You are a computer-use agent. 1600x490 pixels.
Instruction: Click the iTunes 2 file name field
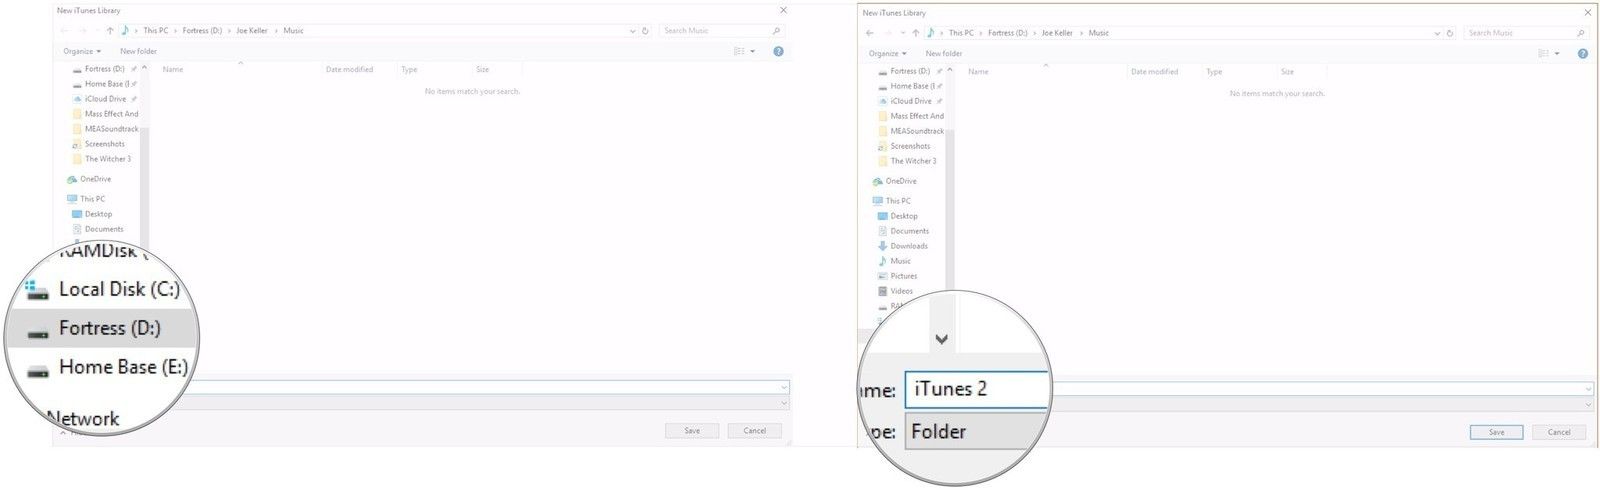[x=975, y=389]
